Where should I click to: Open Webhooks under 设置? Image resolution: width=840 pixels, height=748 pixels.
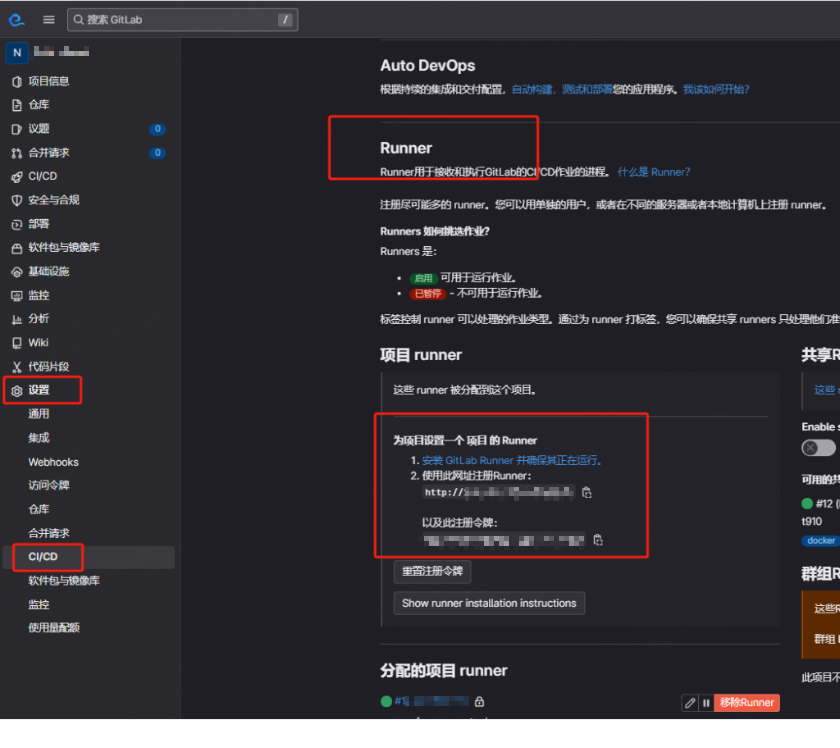[x=54, y=462]
